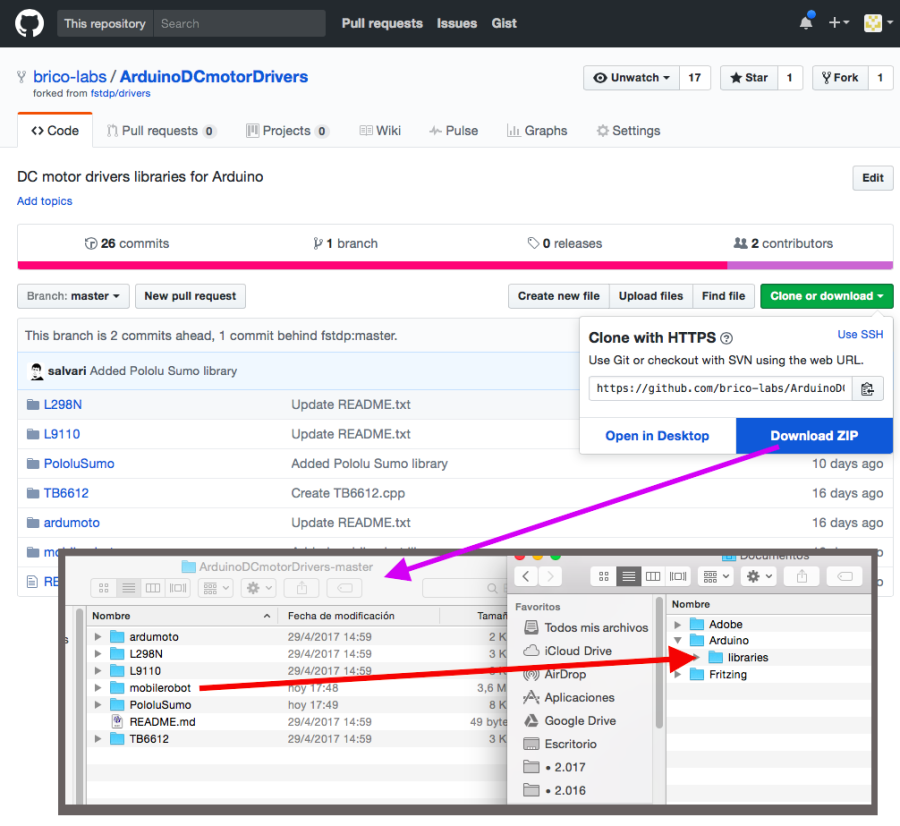Click the Use SSH link
The height and width of the screenshot is (826, 900).
[860, 335]
